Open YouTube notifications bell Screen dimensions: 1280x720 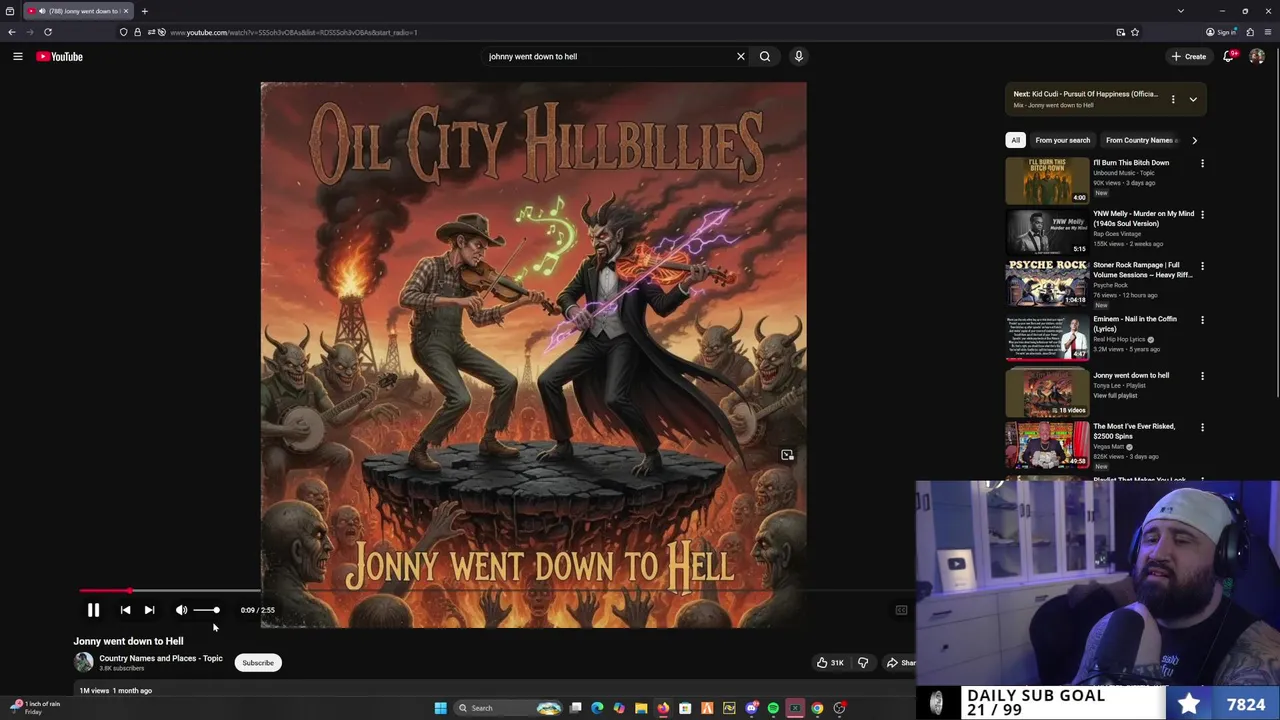[1228, 57]
